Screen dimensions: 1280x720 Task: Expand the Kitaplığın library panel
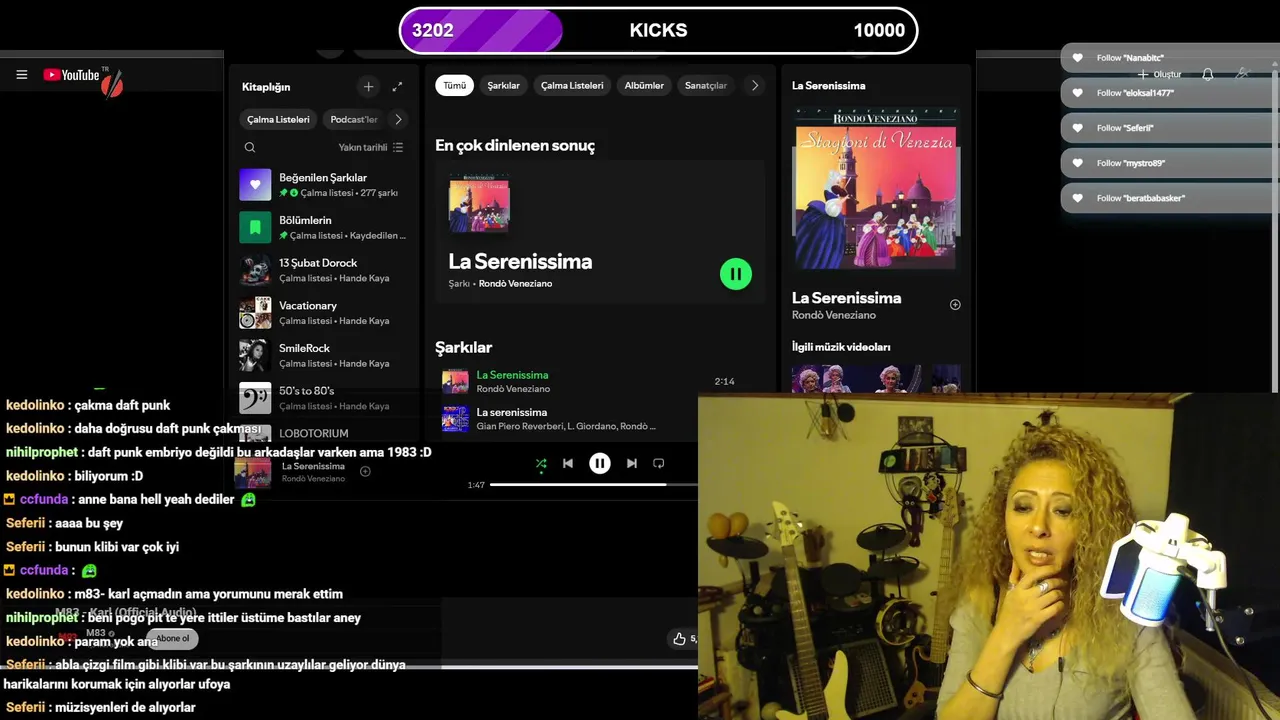(x=397, y=87)
